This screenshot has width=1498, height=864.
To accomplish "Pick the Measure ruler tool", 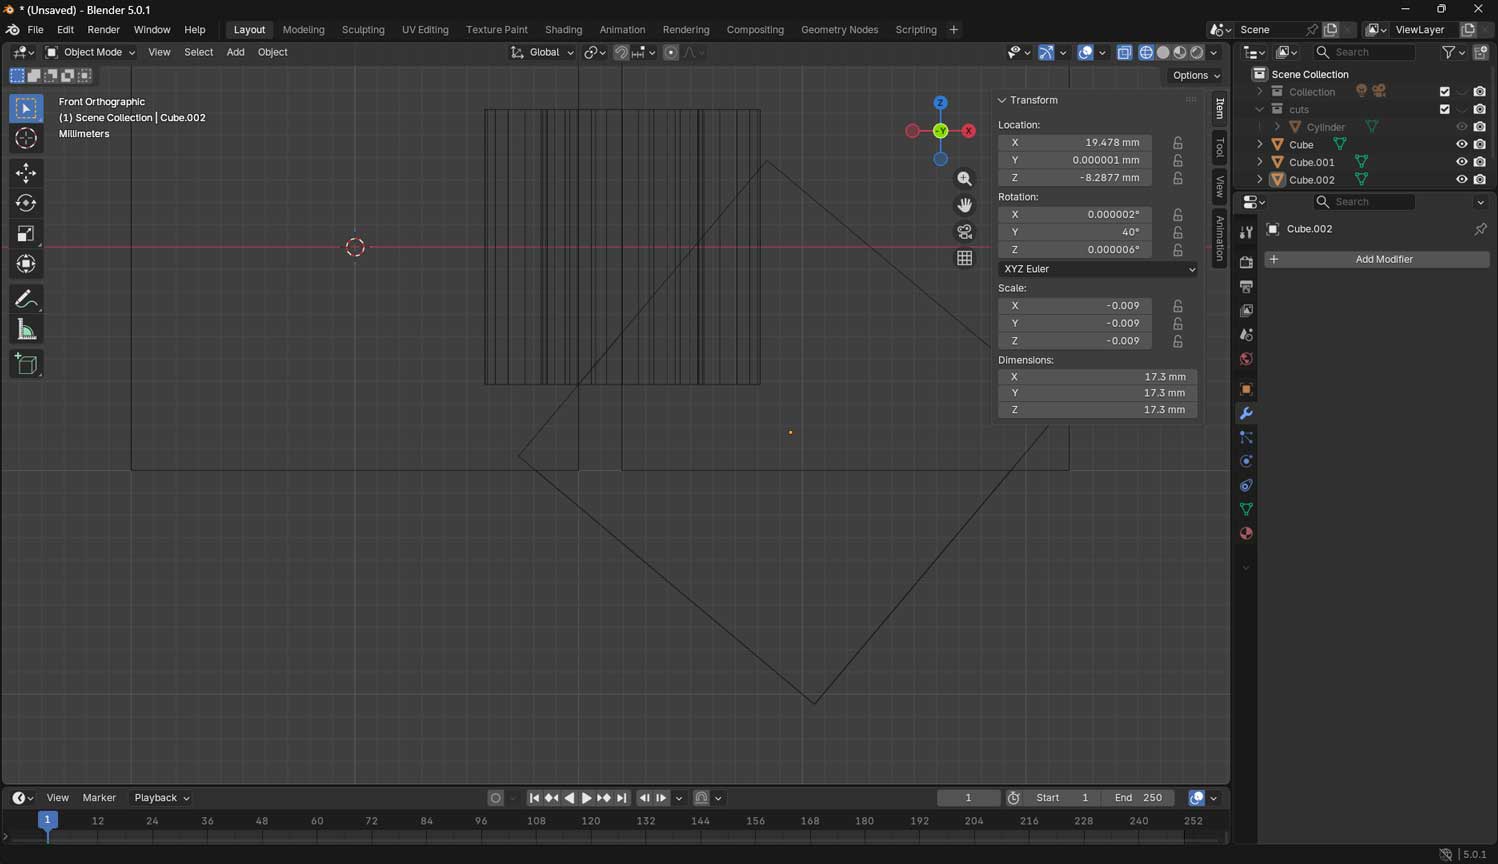I will (x=26, y=330).
